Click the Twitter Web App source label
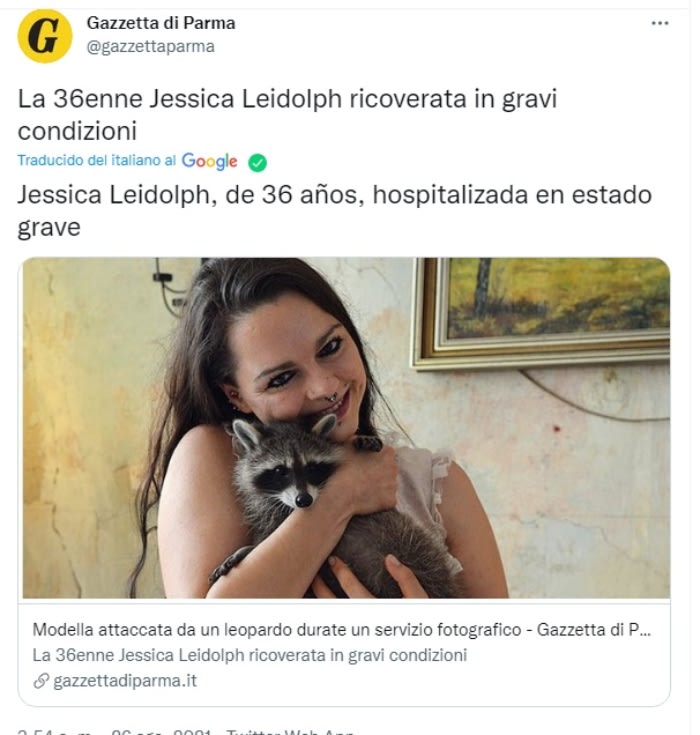 289,732
